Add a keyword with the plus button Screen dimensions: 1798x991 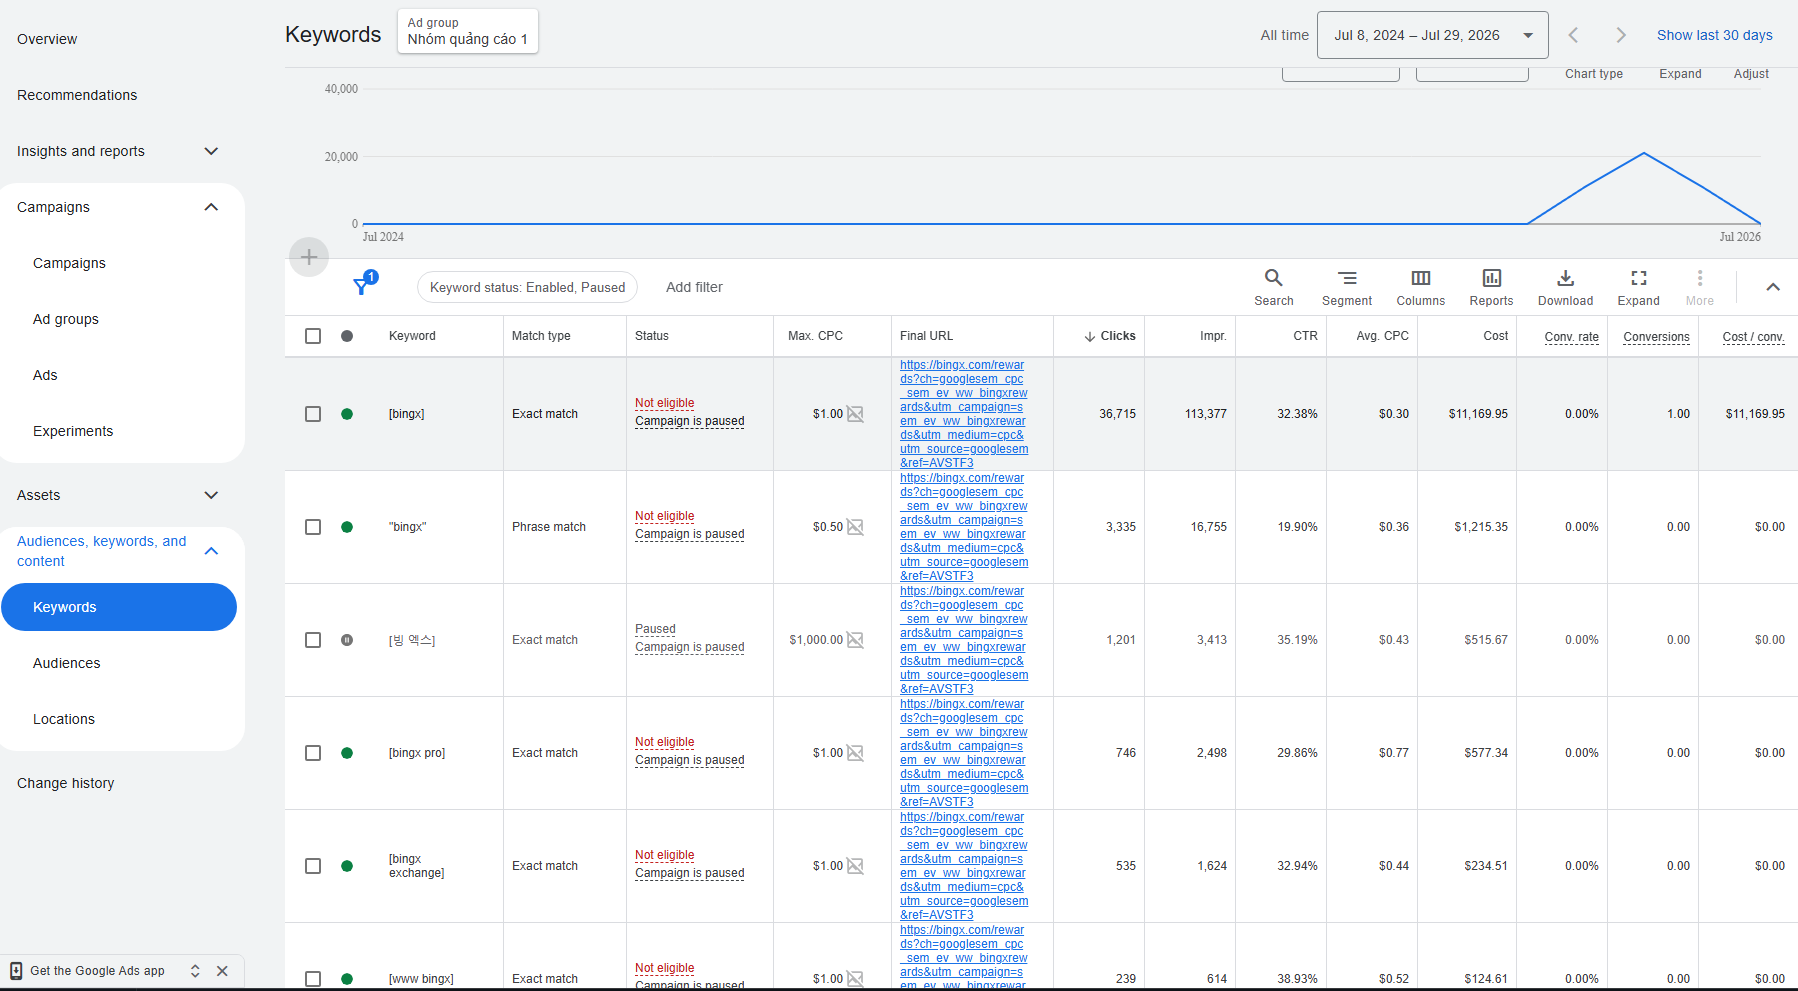309,257
